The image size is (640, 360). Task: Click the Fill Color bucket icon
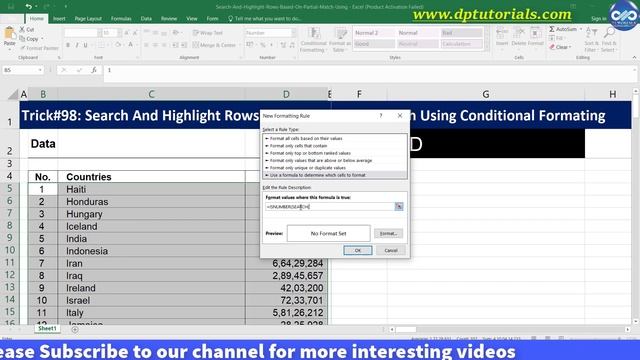point(118,45)
